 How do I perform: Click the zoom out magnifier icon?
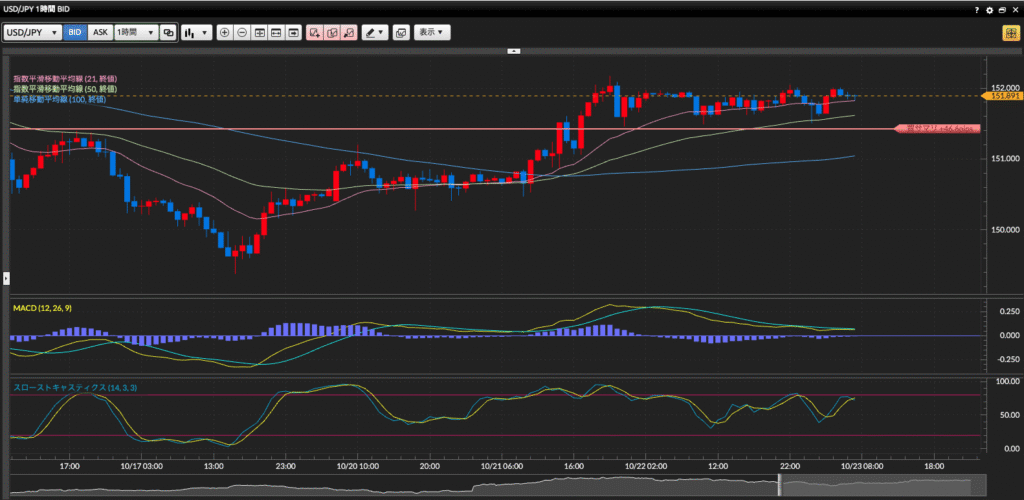[x=242, y=32]
